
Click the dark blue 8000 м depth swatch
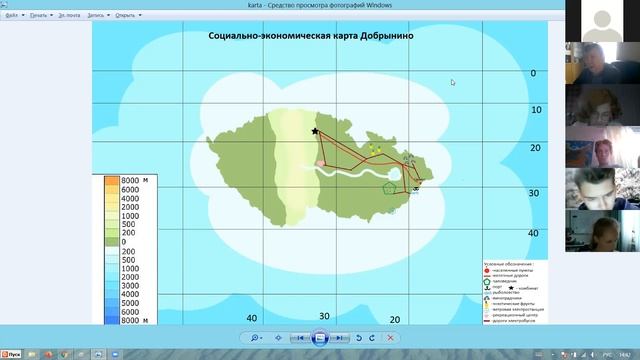pyautogui.click(x=112, y=320)
